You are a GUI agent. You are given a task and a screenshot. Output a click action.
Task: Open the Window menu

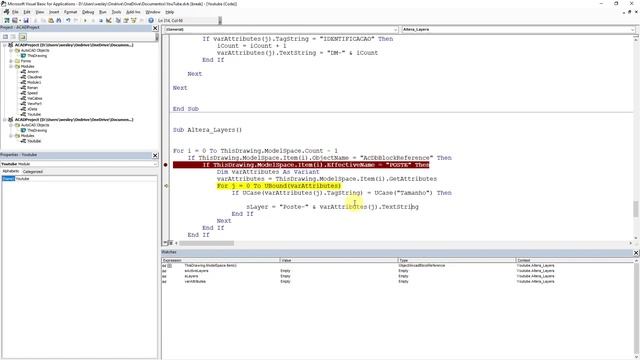[153, 12]
